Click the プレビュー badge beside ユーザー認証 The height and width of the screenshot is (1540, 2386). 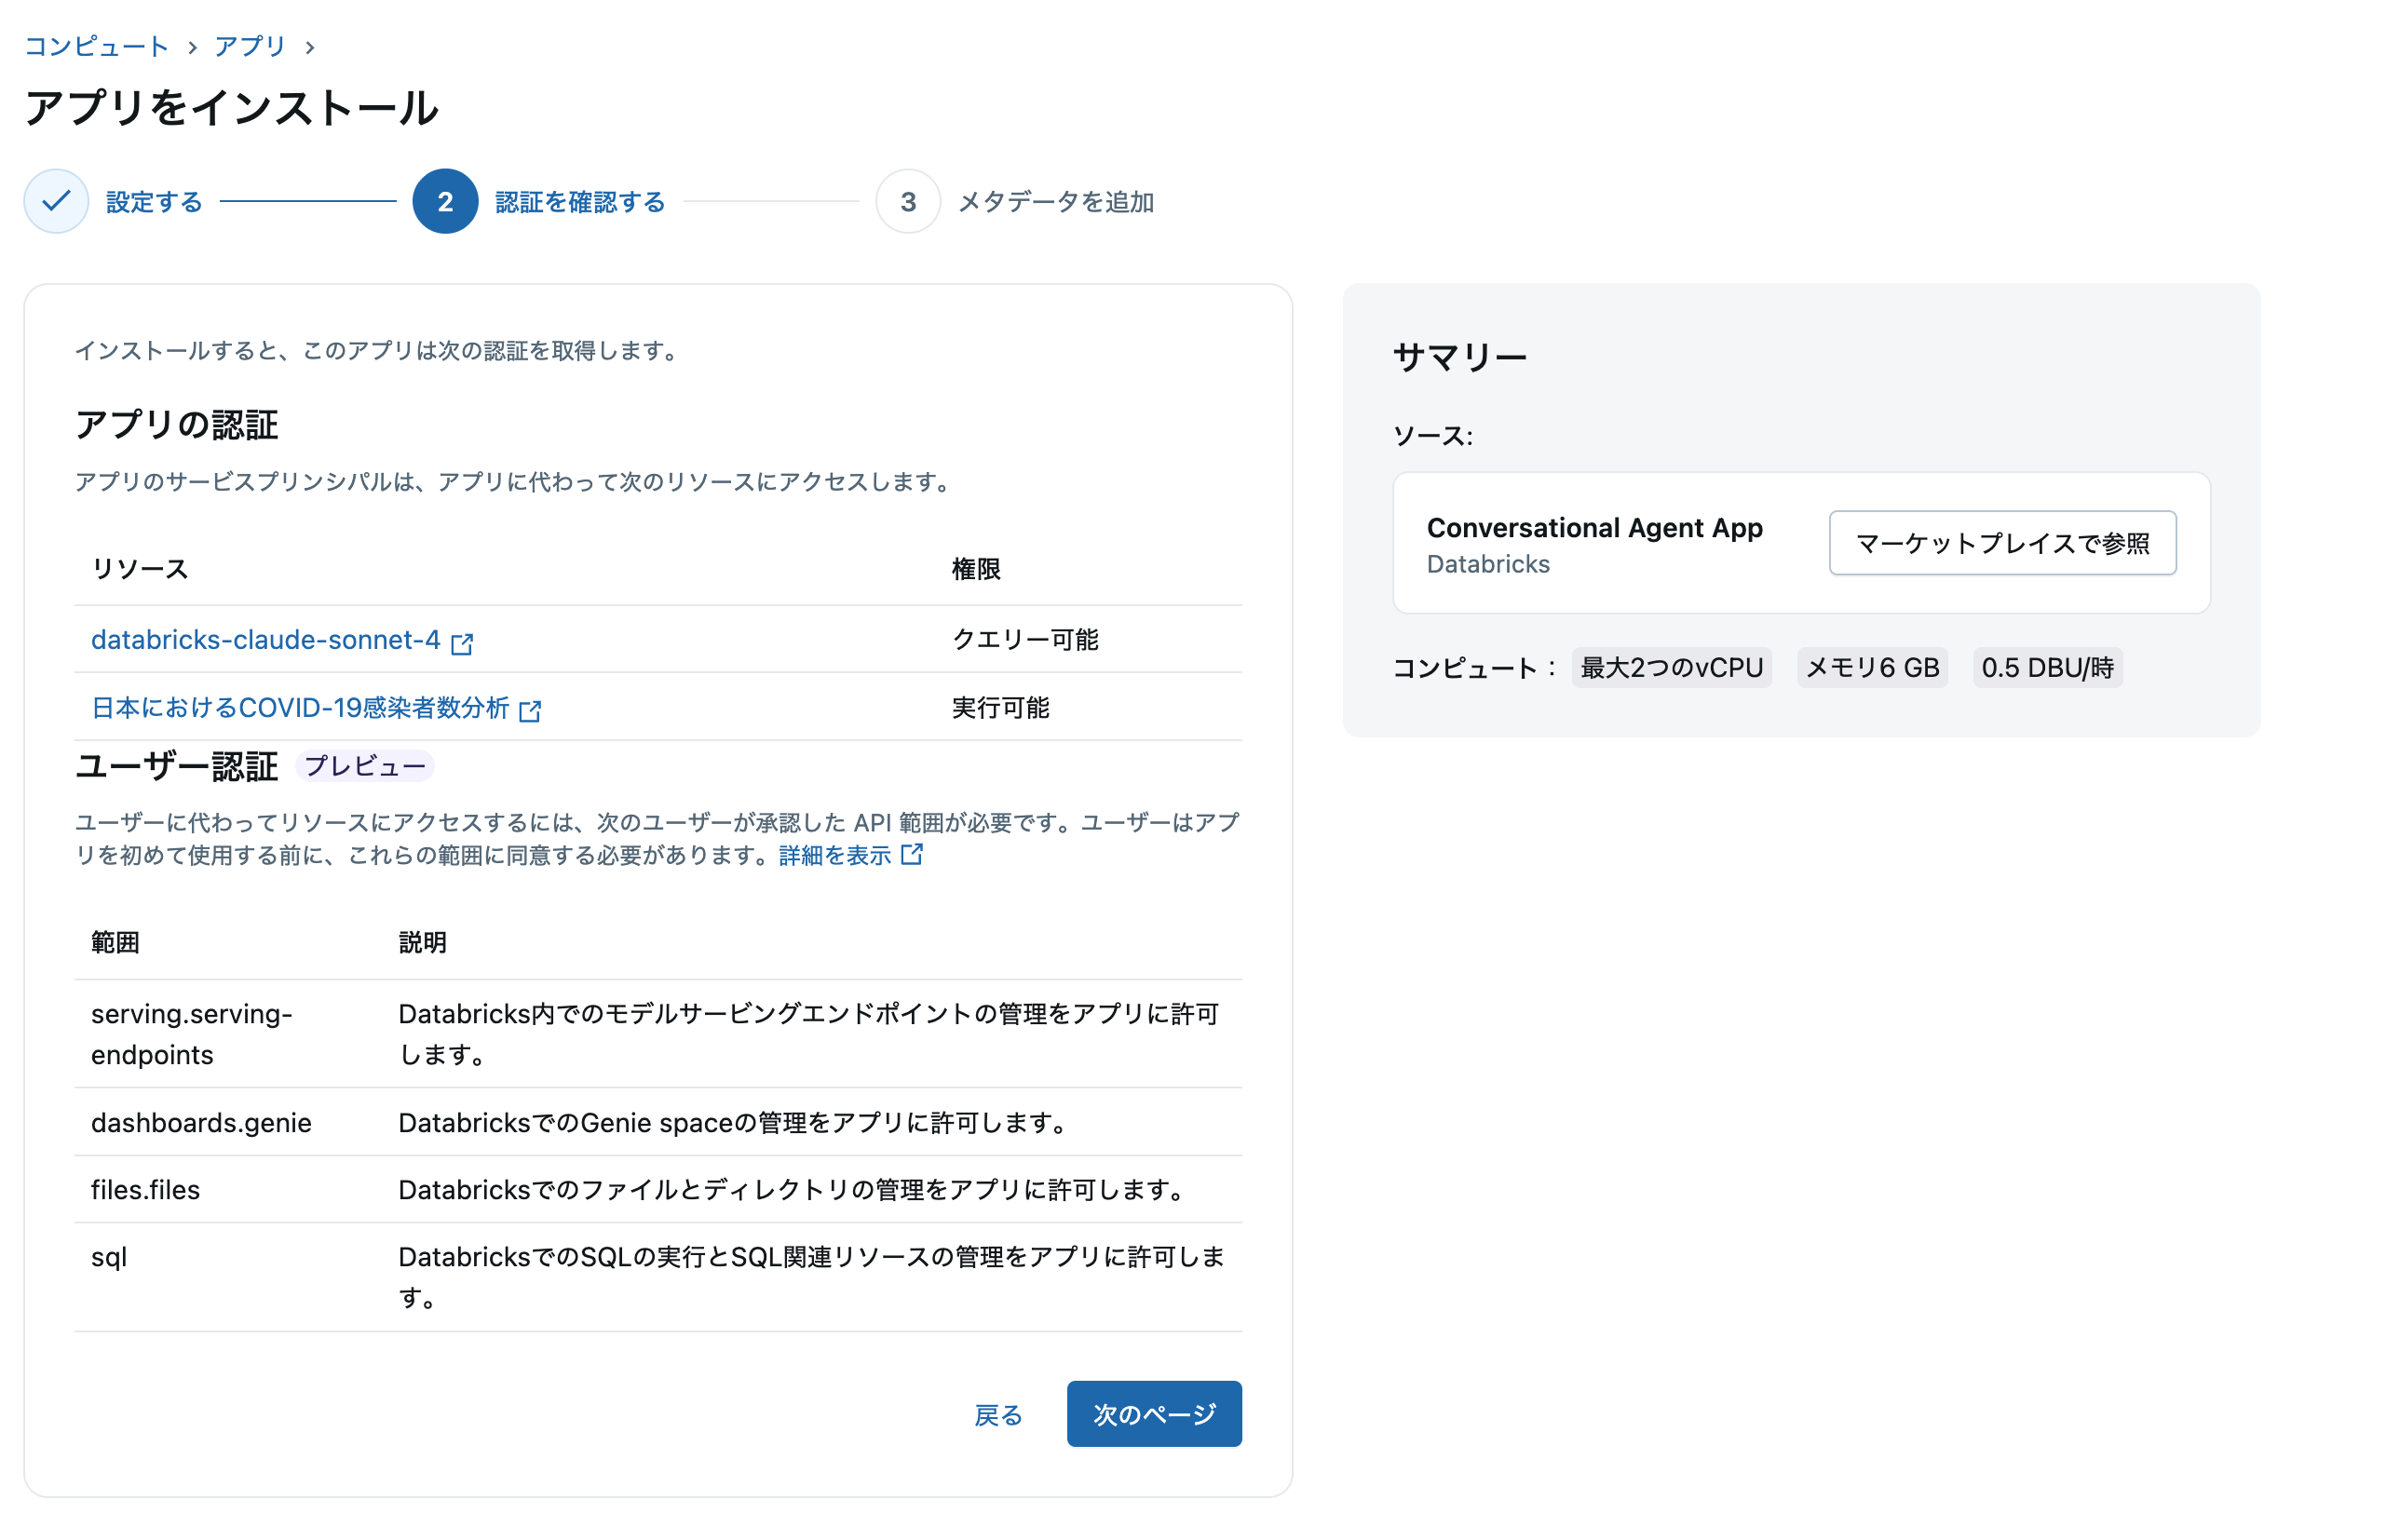(364, 766)
